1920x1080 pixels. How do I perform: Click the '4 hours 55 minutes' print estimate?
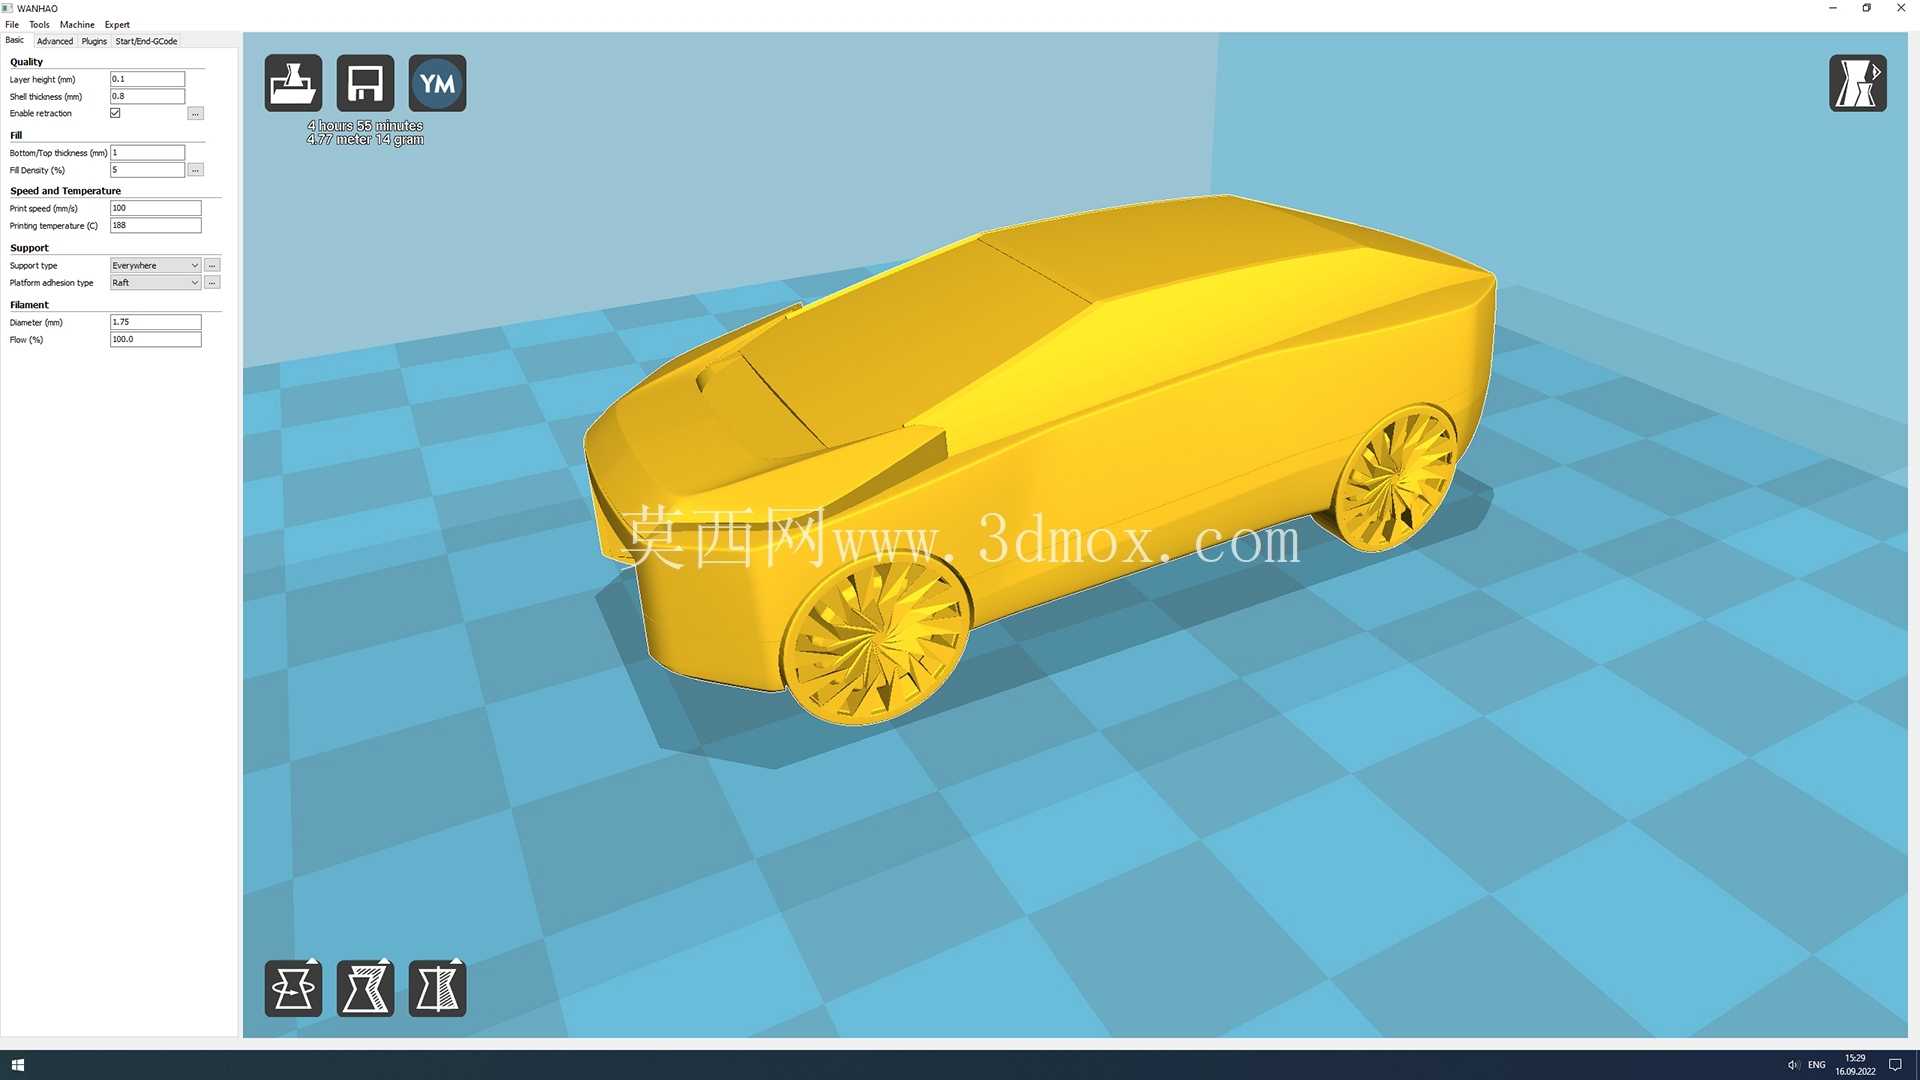click(365, 126)
